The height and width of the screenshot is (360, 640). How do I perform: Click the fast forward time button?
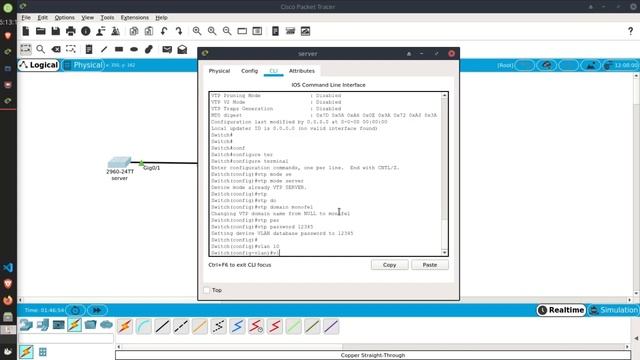pyautogui.click(x=97, y=311)
